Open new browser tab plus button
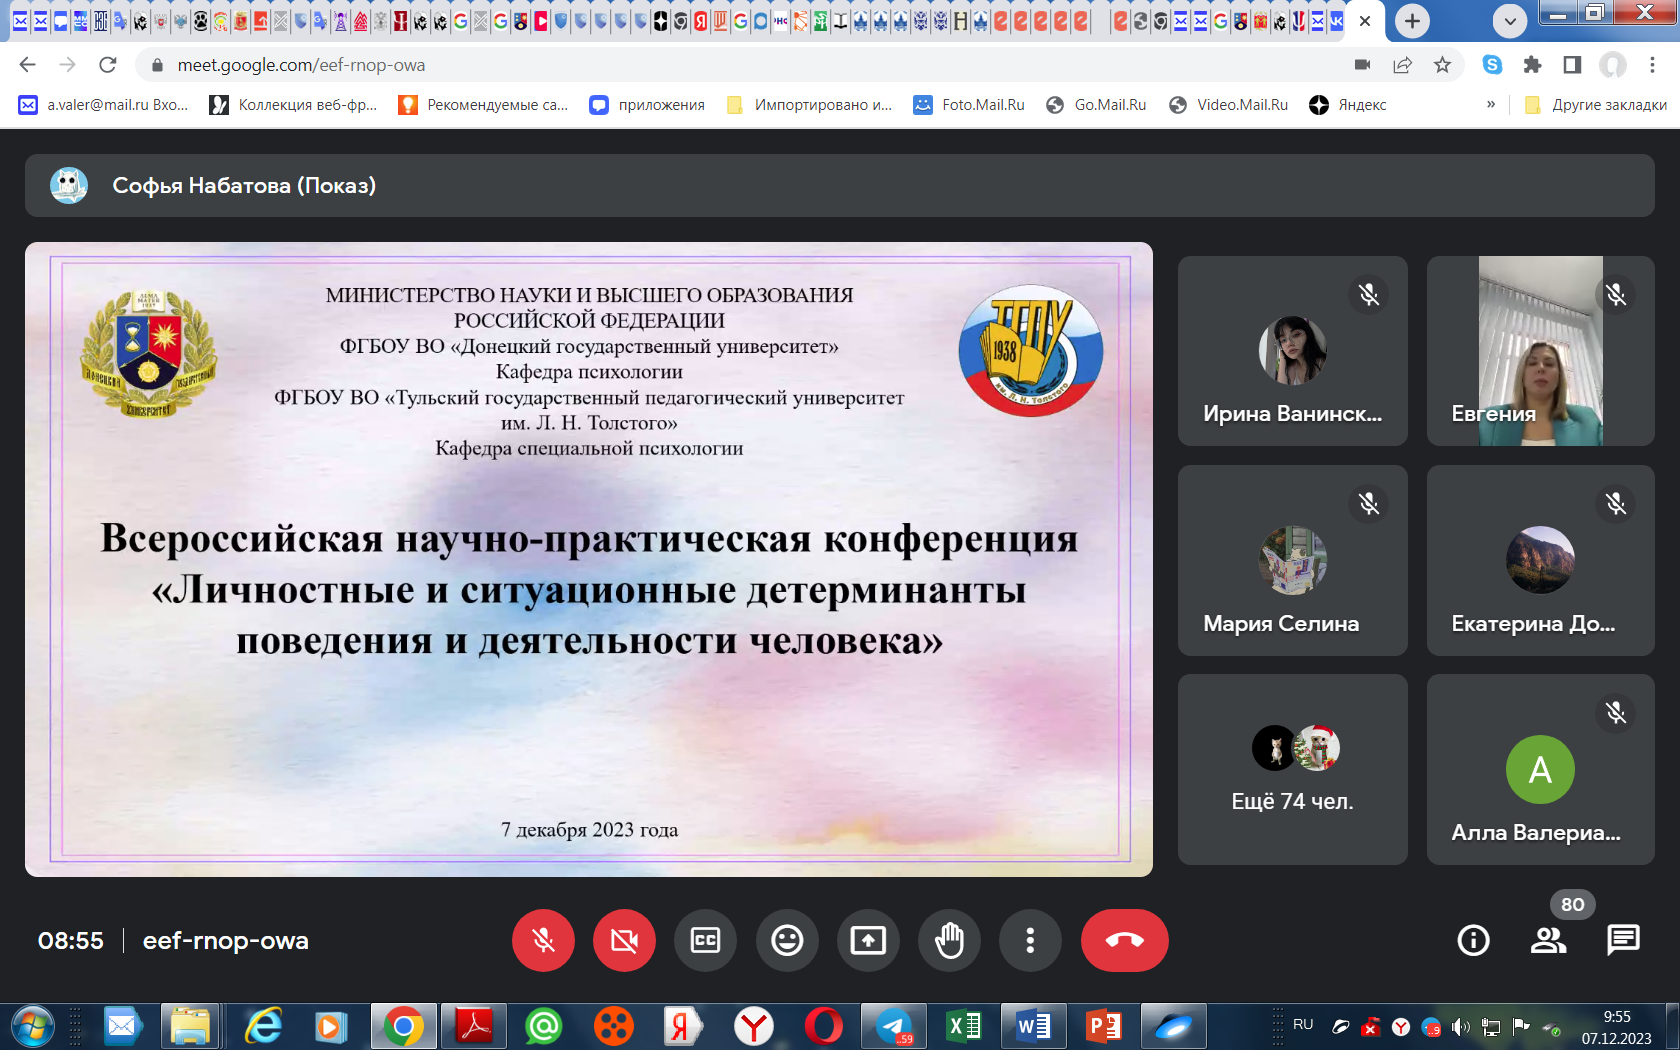The image size is (1680, 1050). tap(1412, 20)
